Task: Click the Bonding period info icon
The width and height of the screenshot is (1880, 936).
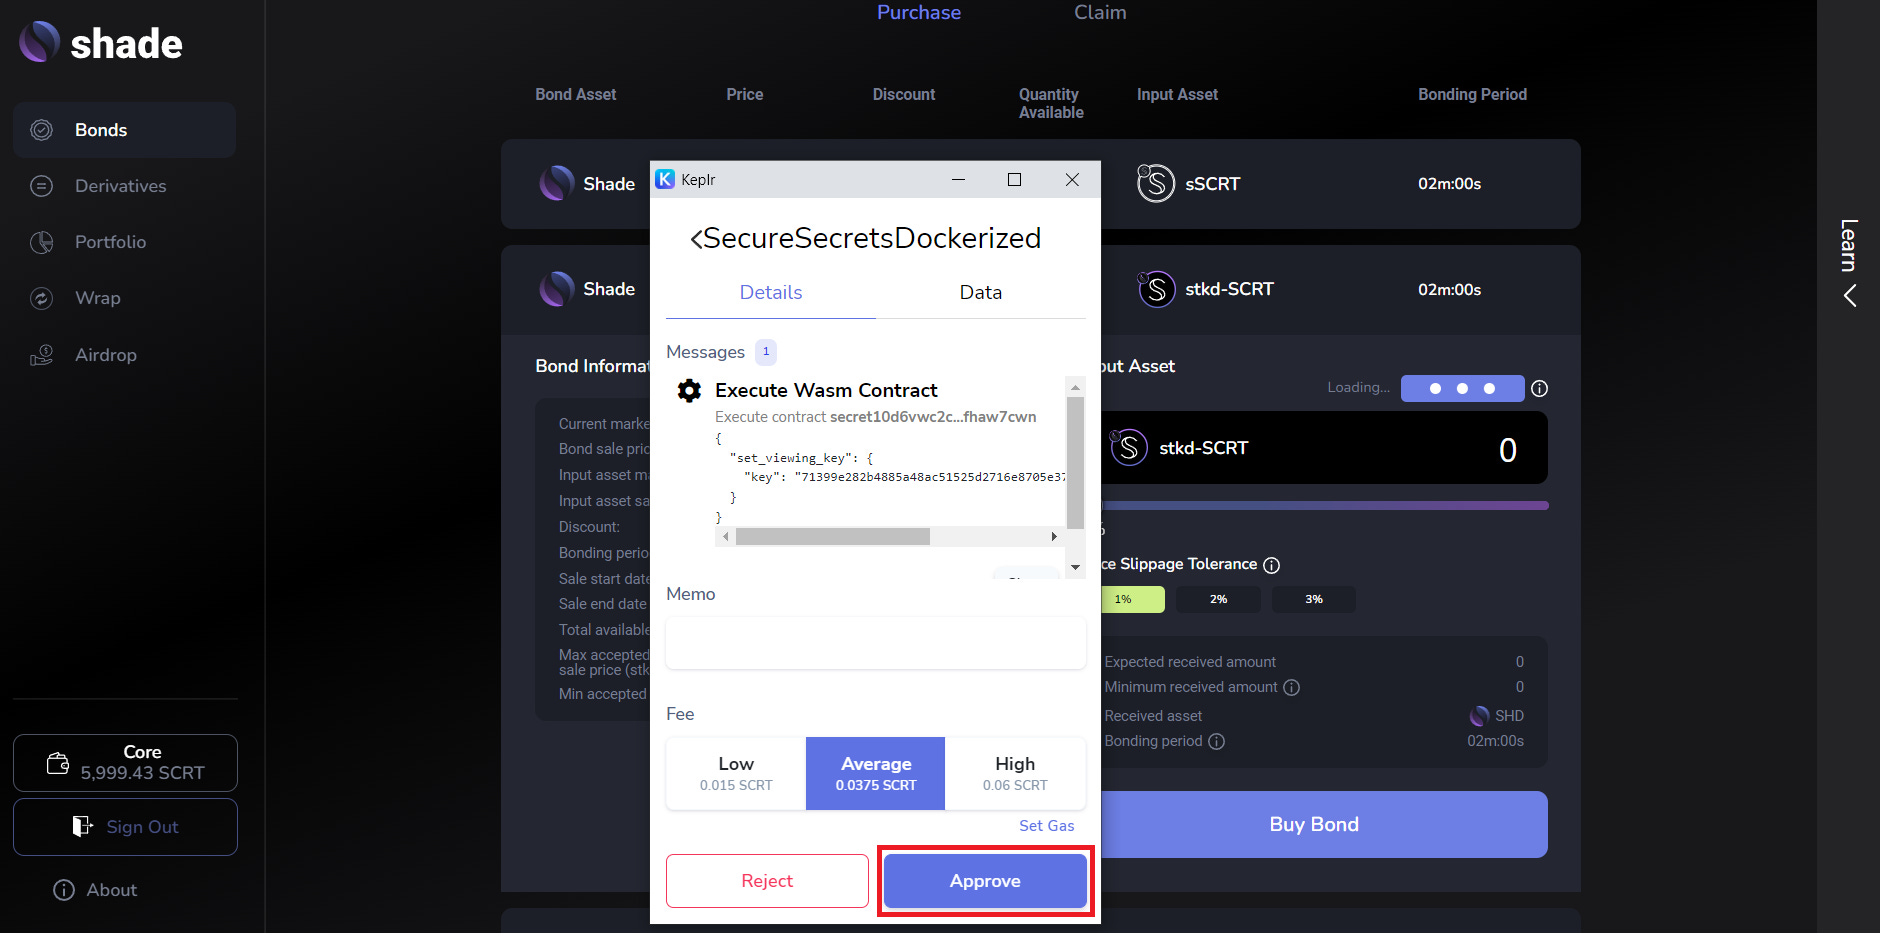Action: click(x=1216, y=741)
